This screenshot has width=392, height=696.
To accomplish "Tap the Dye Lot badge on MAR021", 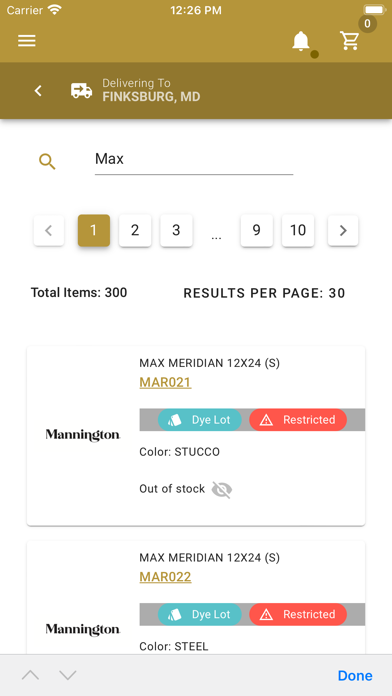I will (200, 420).
